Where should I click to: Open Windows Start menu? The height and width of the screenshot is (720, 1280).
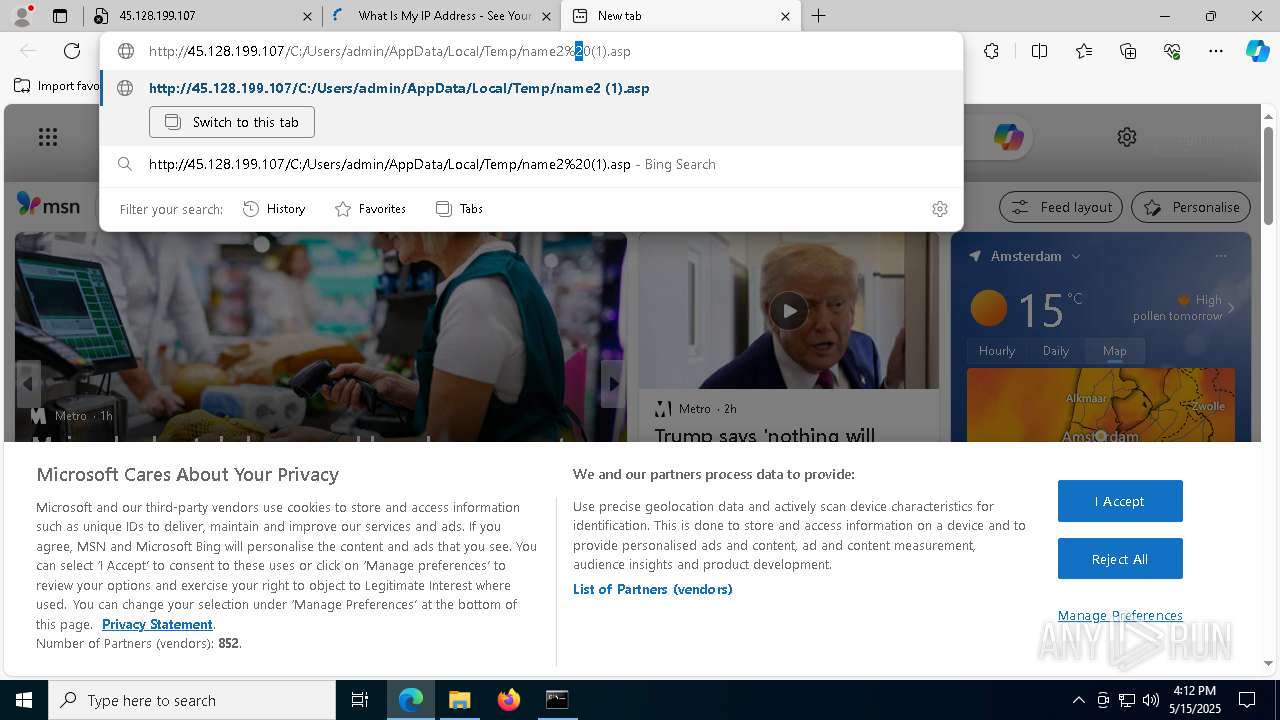(24, 700)
